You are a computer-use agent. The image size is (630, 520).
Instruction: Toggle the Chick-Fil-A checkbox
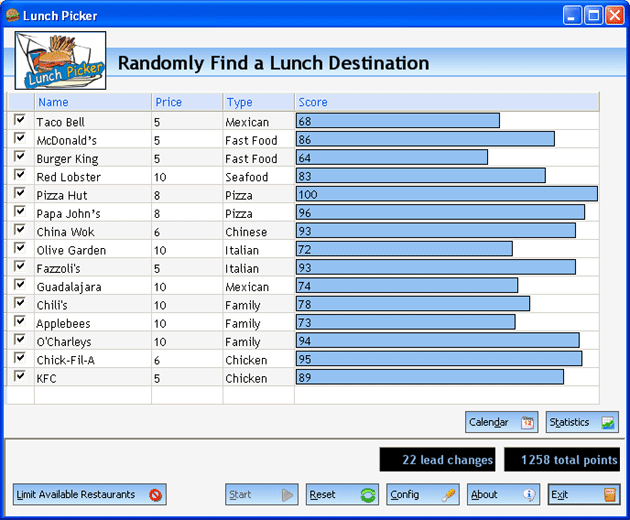pyautogui.click(x=20, y=357)
